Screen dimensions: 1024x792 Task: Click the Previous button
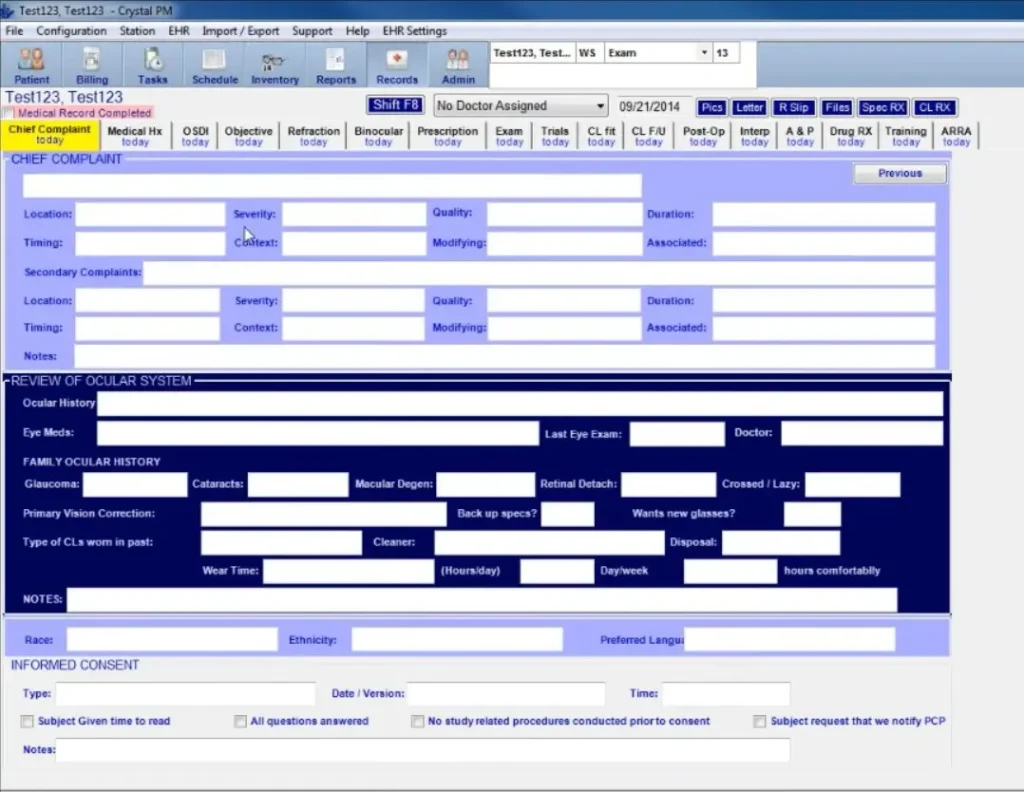[898, 173]
